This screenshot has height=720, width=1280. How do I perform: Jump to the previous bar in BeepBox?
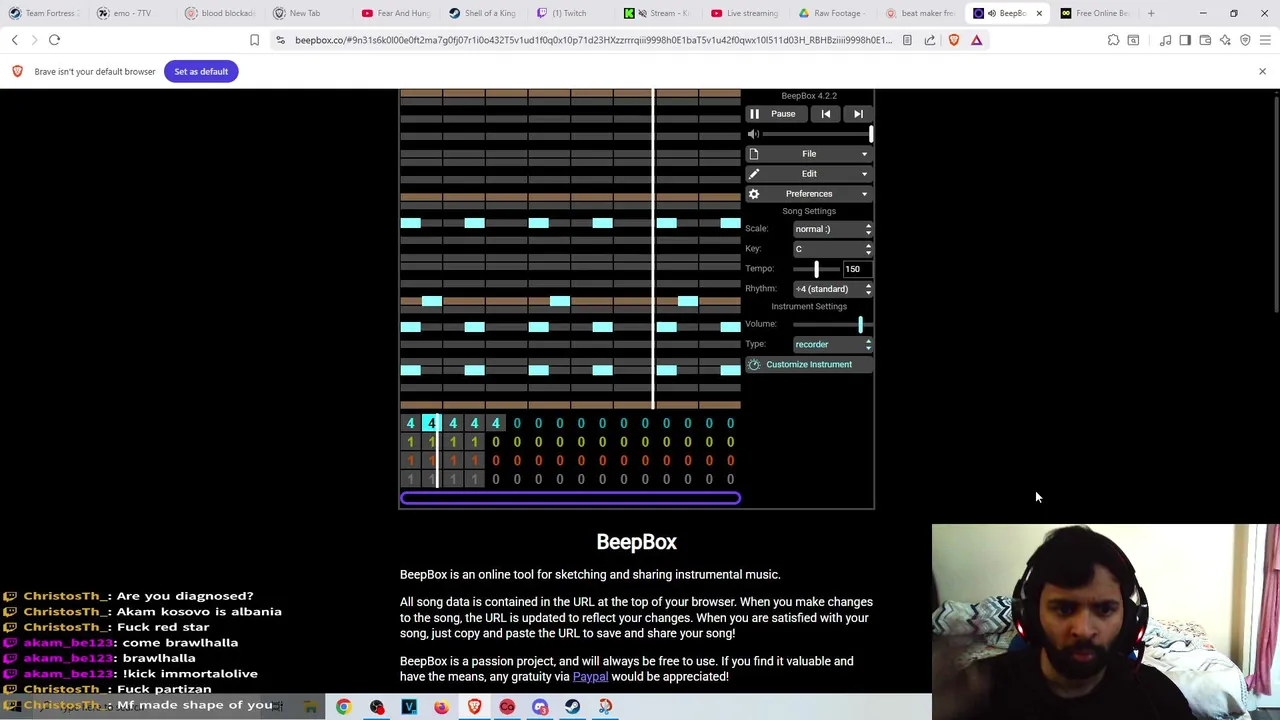coord(826,114)
